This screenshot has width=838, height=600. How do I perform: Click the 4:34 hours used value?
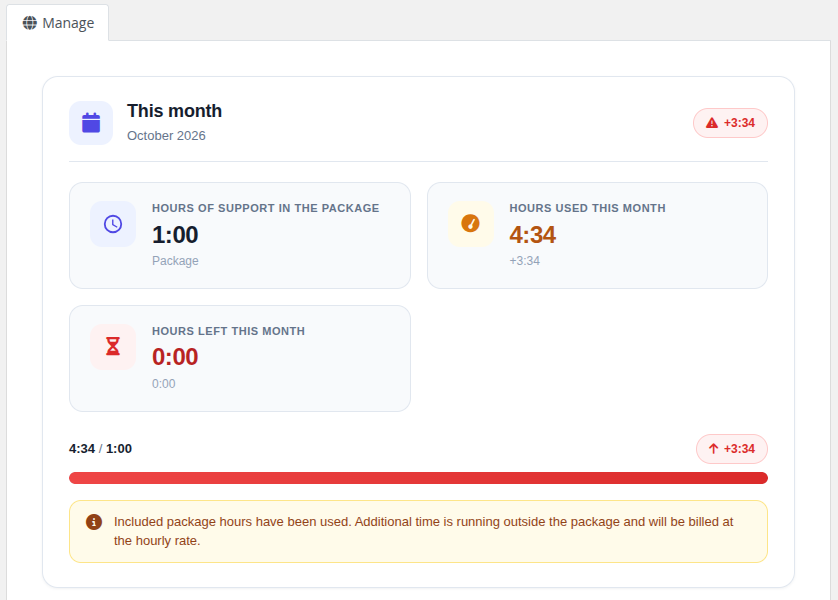coord(533,235)
